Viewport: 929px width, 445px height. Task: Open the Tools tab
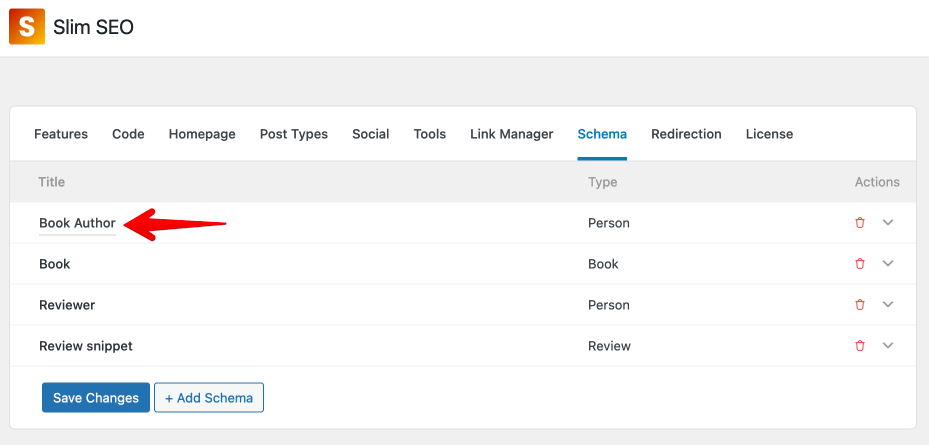[x=430, y=134]
